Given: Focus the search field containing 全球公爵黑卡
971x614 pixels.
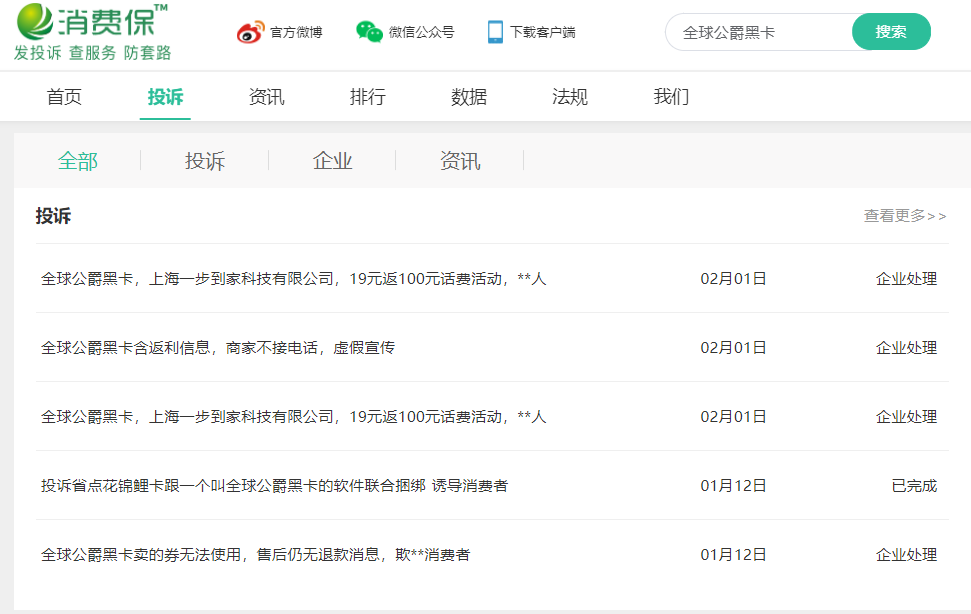Looking at the screenshot, I should coord(760,32).
